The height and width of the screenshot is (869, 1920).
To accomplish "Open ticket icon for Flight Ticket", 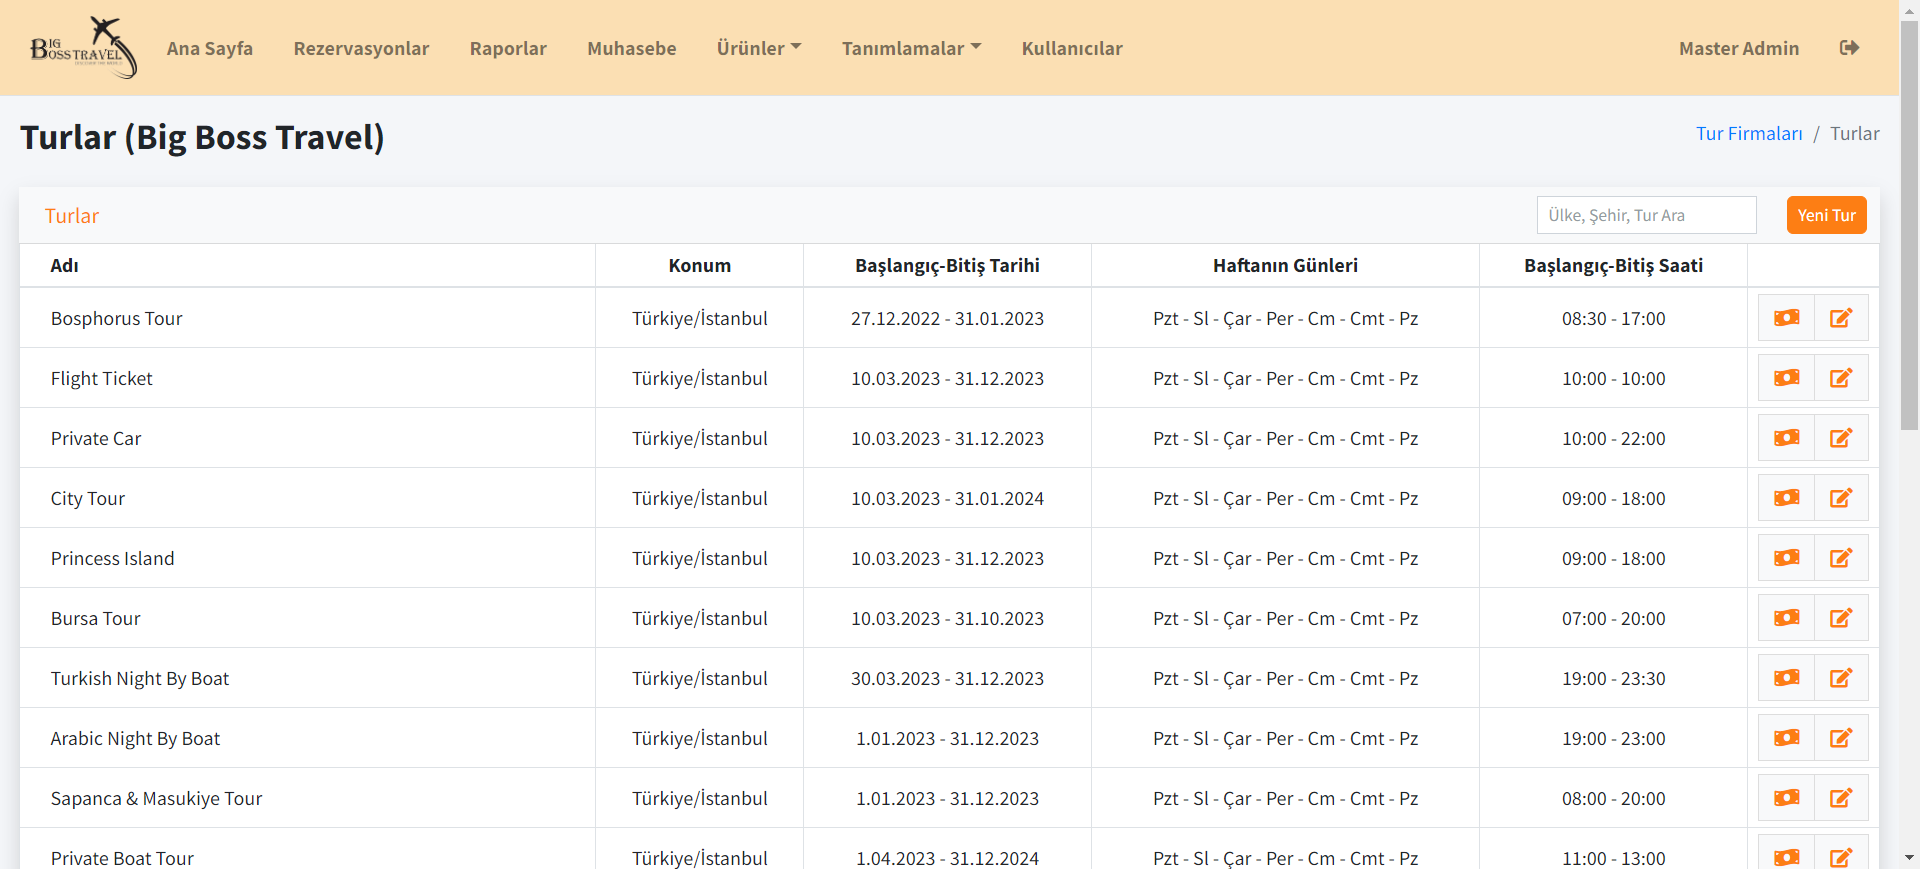I will (x=1786, y=378).
